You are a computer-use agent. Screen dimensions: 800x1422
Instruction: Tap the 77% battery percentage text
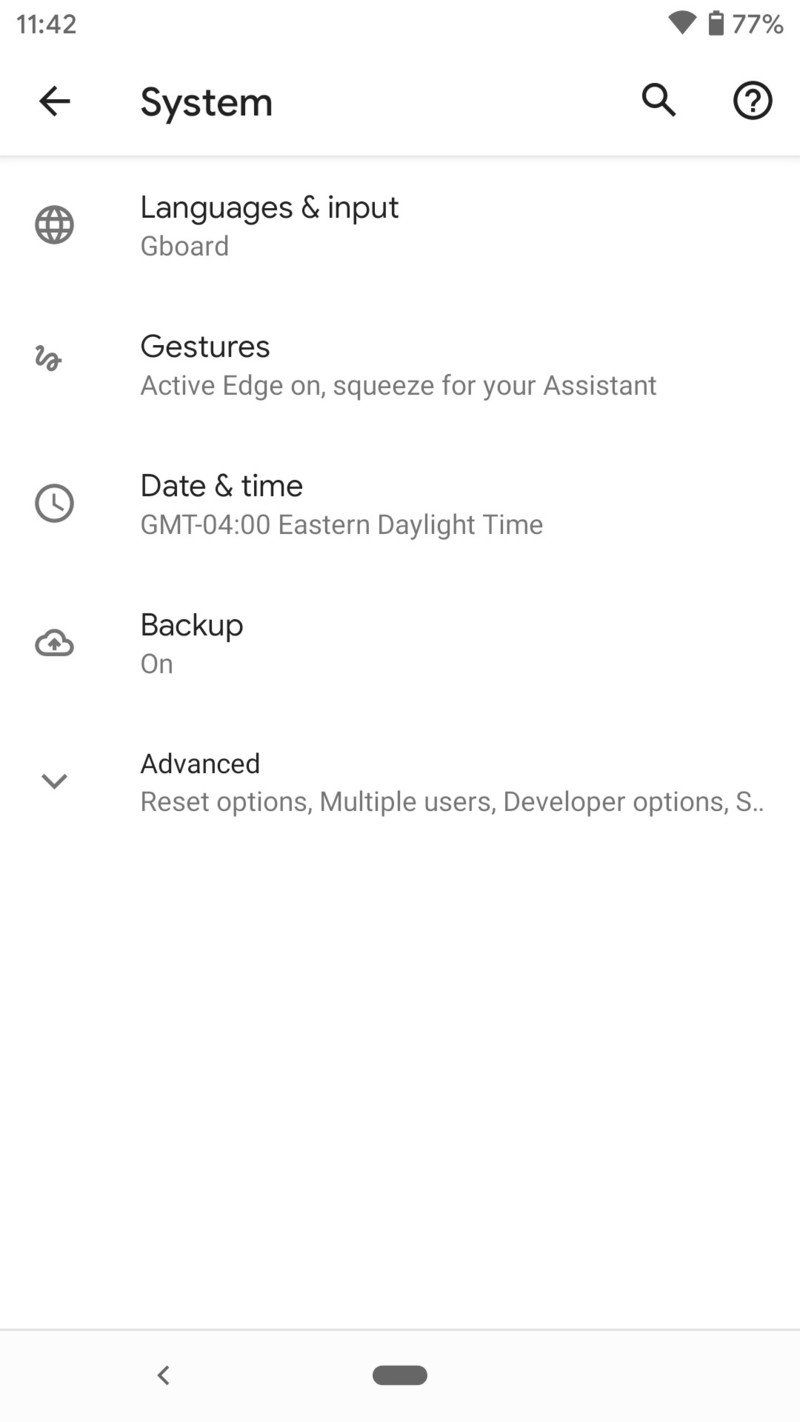click(757, 23)
